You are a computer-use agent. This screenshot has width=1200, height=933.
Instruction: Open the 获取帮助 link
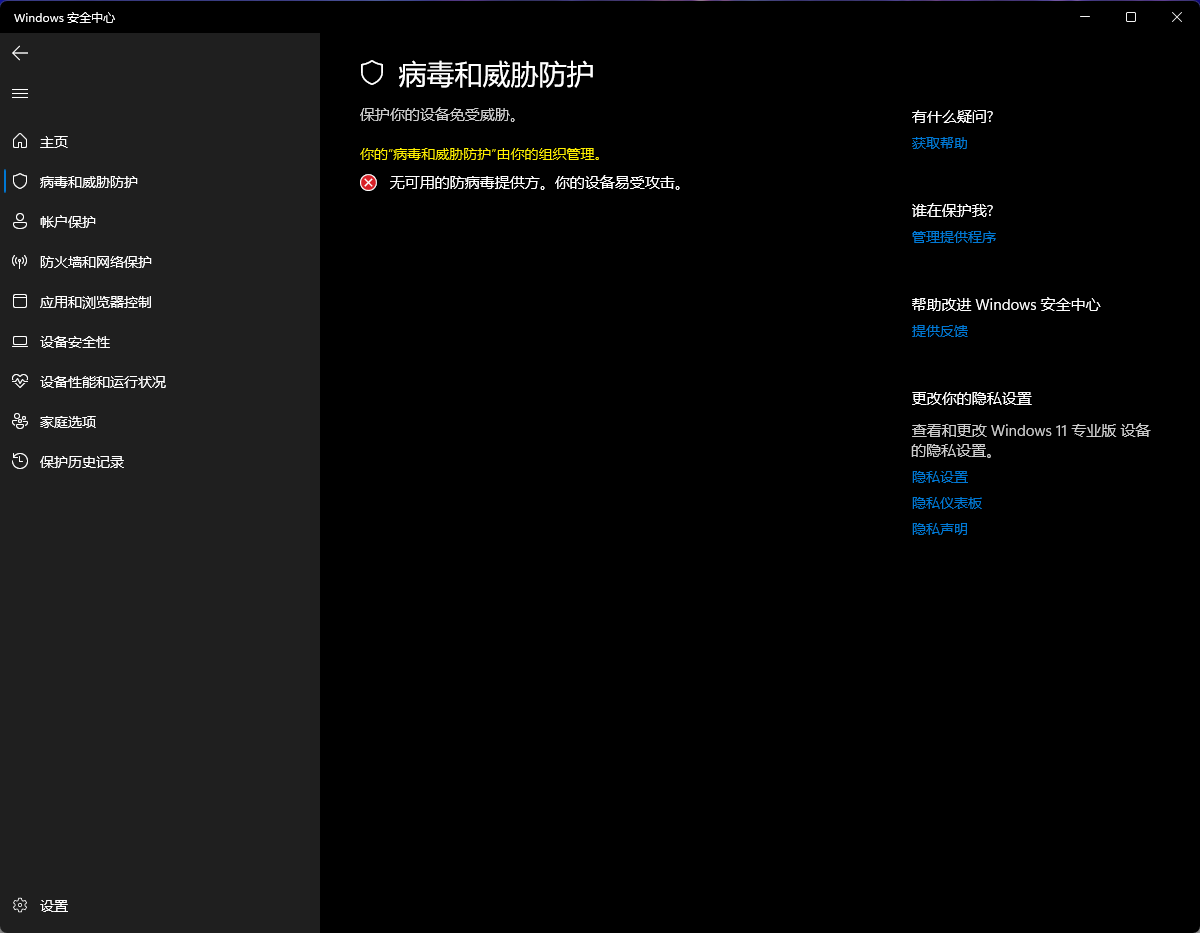[940, 143]
